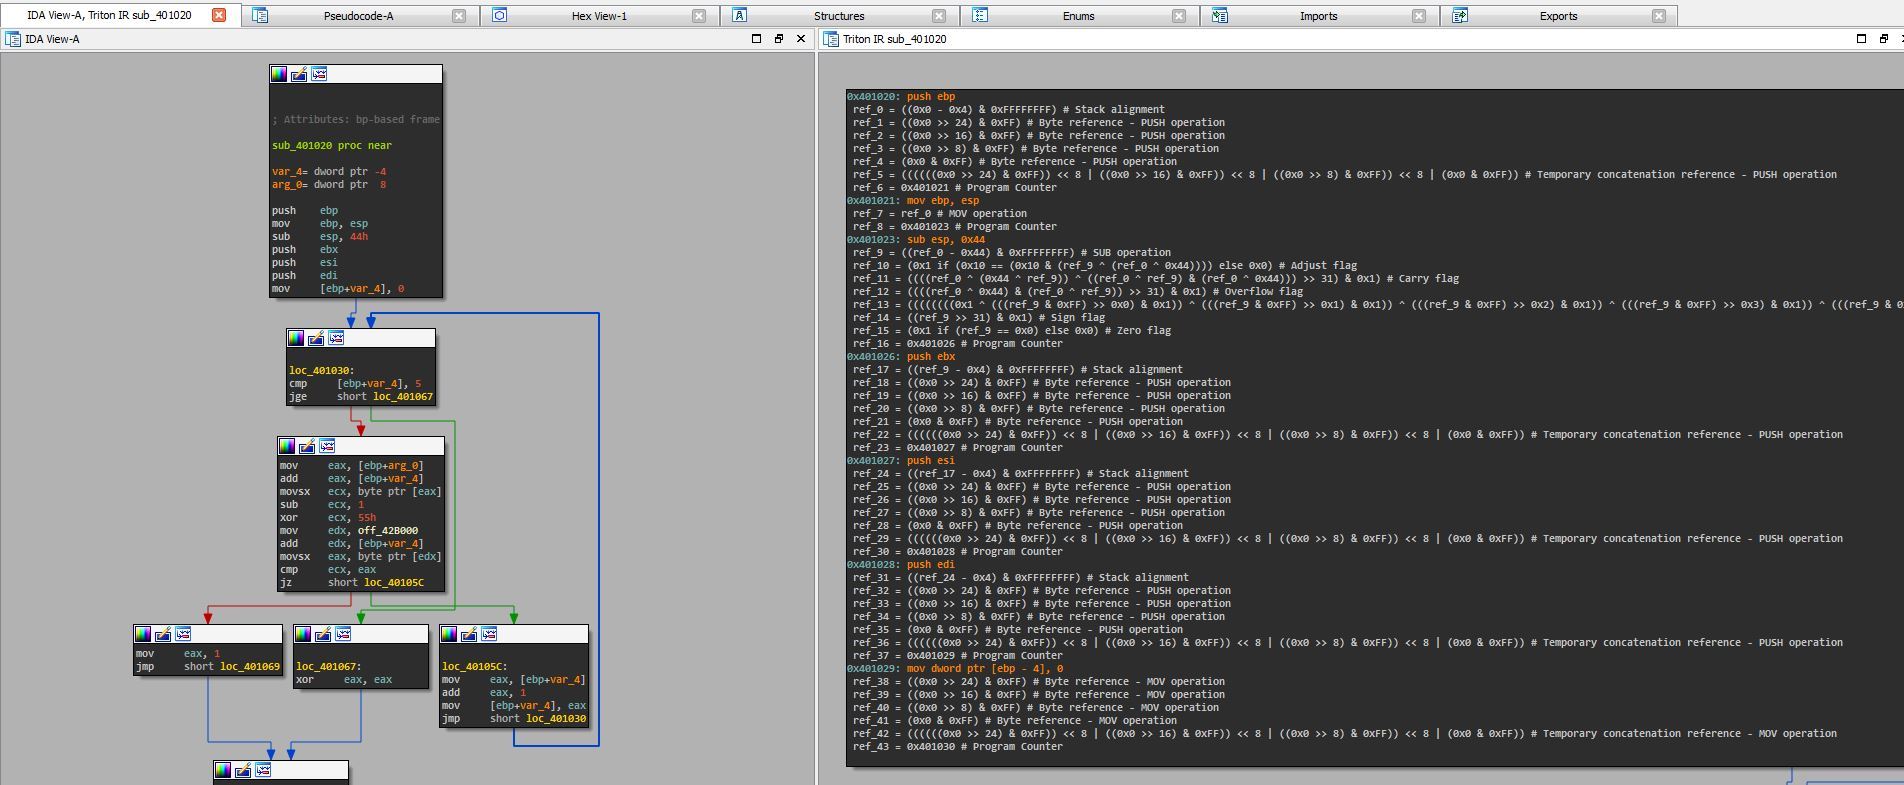Close the Hex View-1 tab
The image size is (1904, 785).
(x=699, y=16)
